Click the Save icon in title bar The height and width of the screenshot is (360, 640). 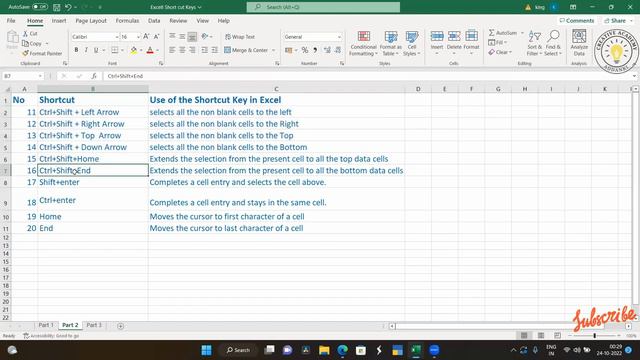(x=56, y=7)
